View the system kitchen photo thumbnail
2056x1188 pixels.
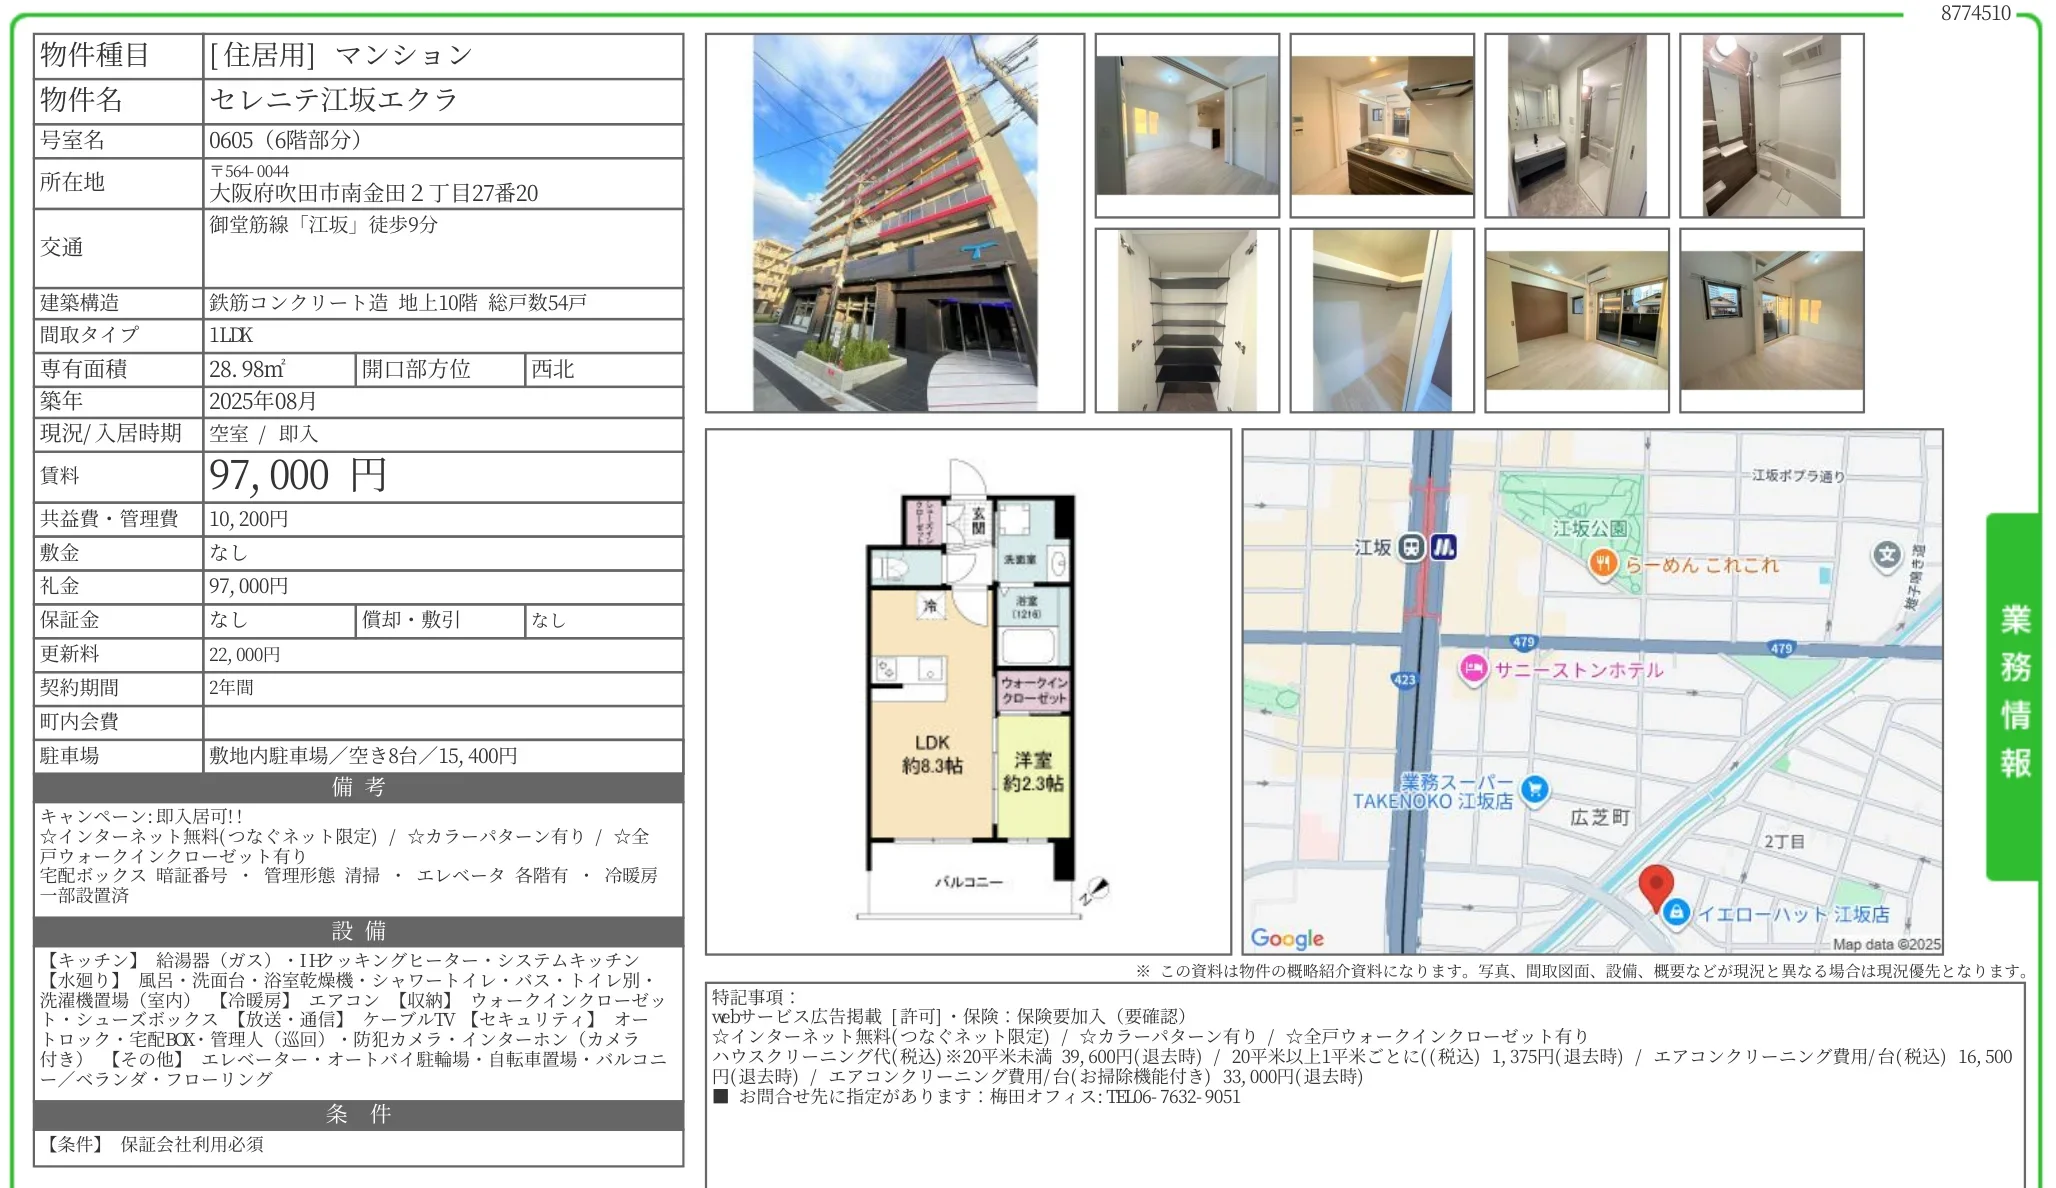point(1380,124)
